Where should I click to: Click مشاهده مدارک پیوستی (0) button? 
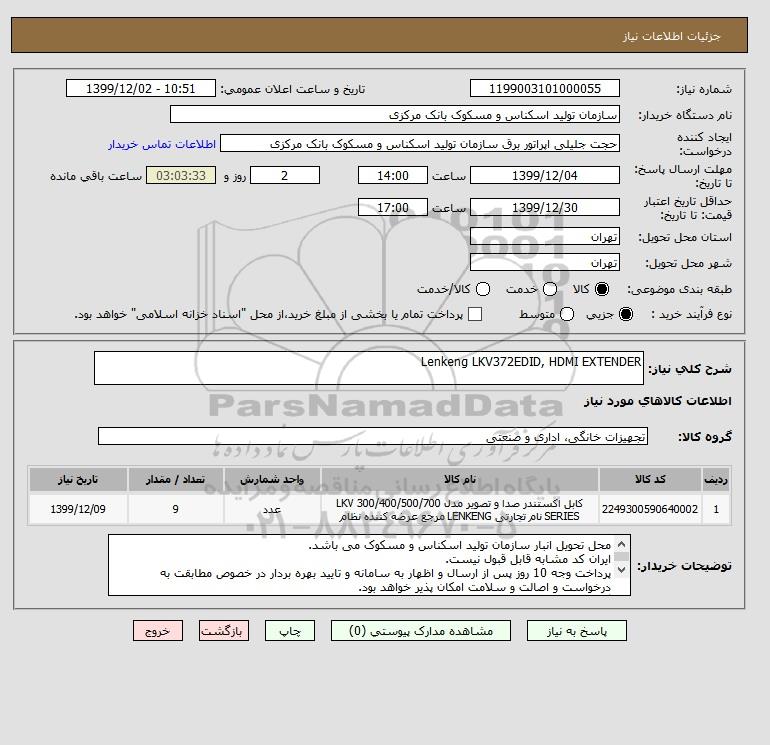[x=421, y=631]
